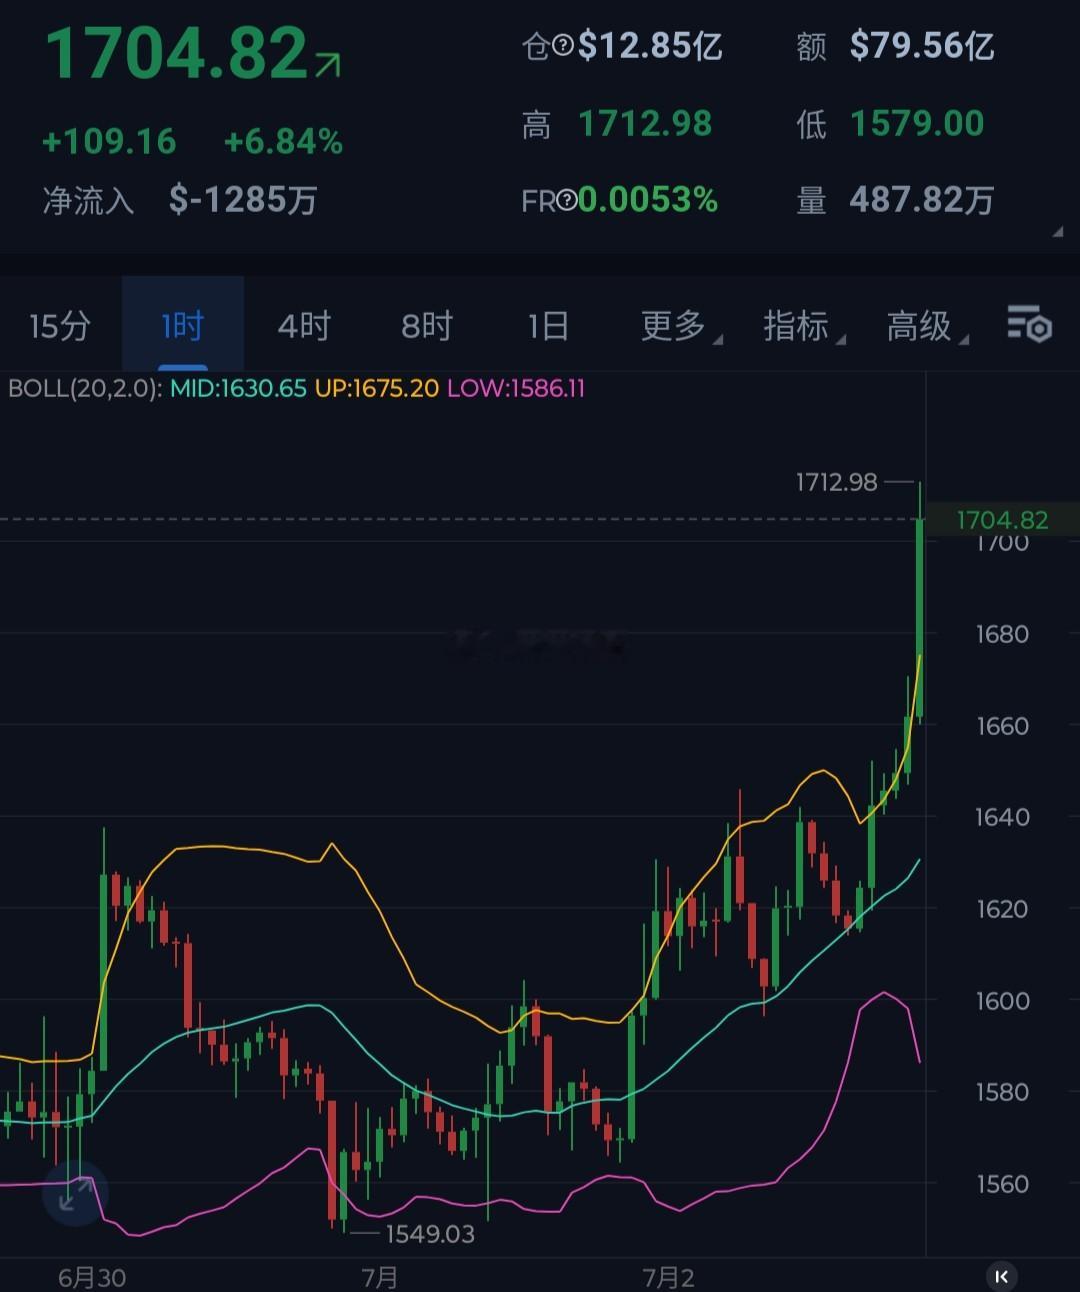Open the 更多 timeframe dropdown
The width and height of the screenshot is (1080, 1292).
pyautogui.click(x=681, y=326)
